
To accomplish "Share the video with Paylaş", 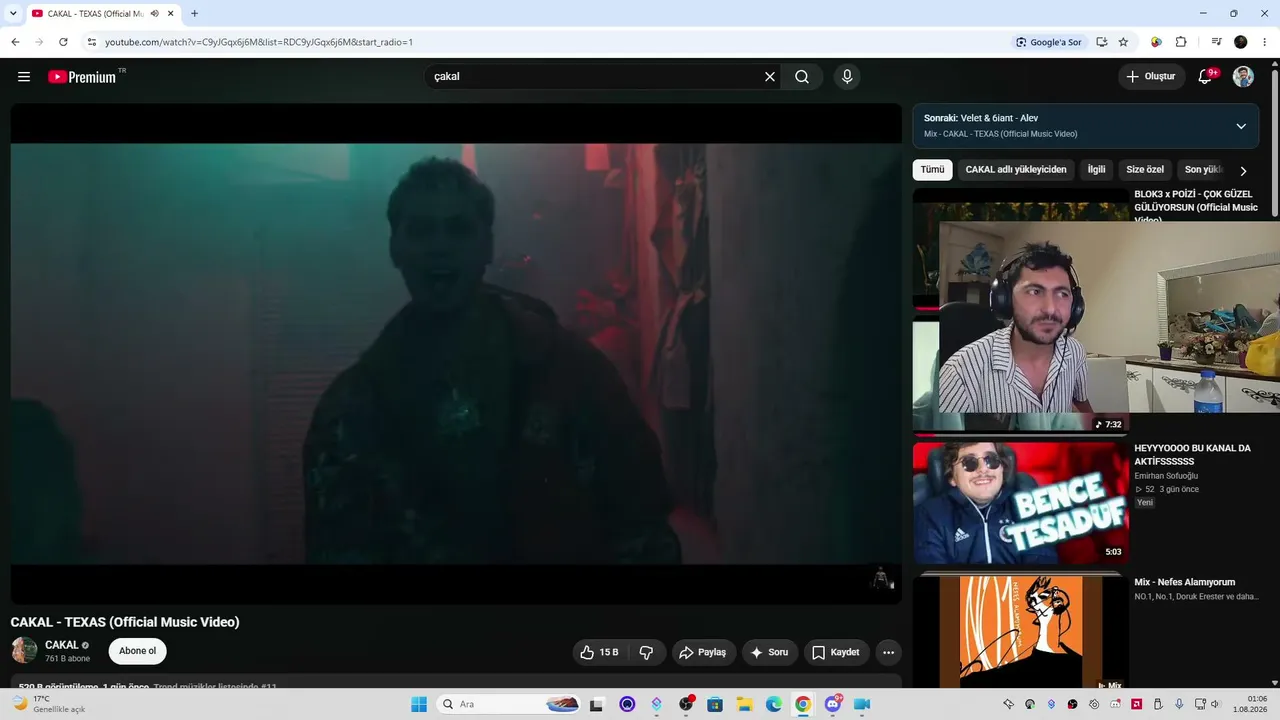I will [x=704, y=653].
